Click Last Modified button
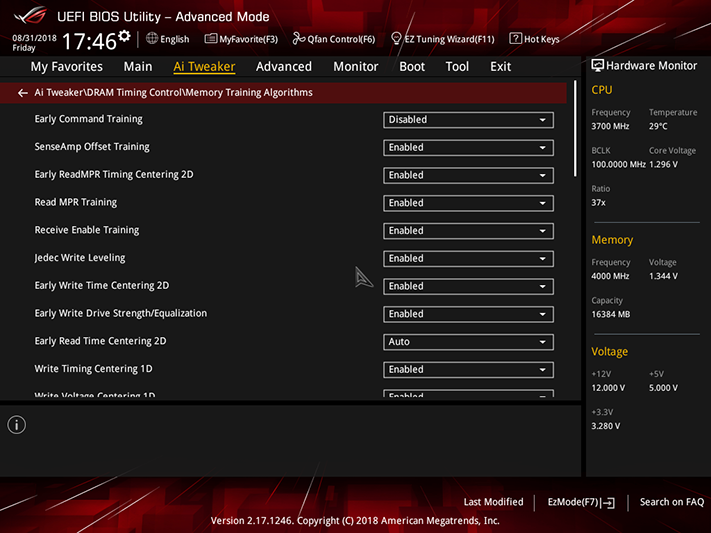The height and width of the screenshot is (533, 711). (493, 502)
